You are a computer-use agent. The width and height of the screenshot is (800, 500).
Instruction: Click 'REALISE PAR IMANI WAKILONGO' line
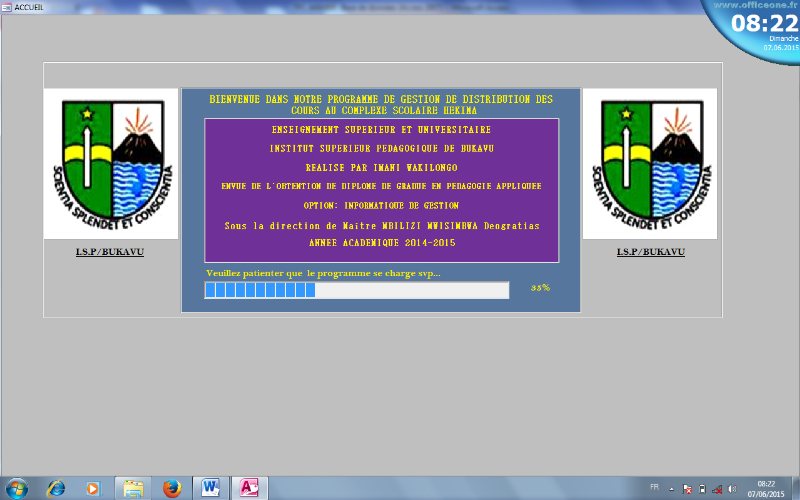pyautogui.click(x=382, y=167)
